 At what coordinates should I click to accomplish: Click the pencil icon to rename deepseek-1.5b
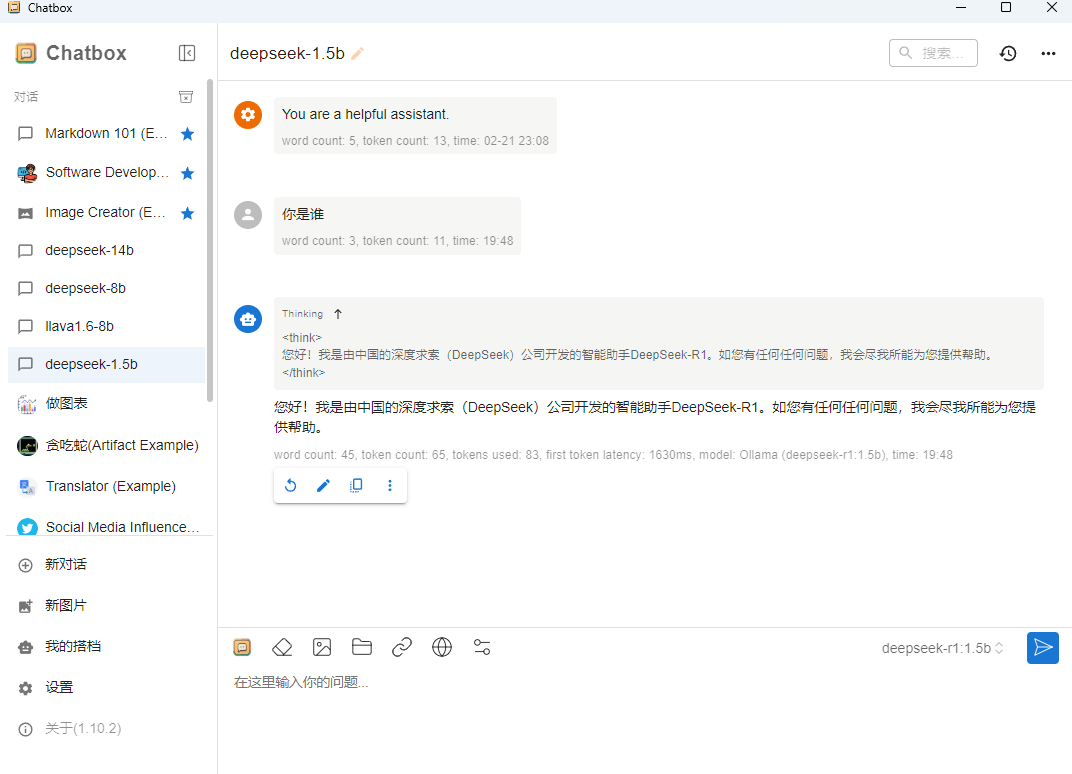click(358, 54)
